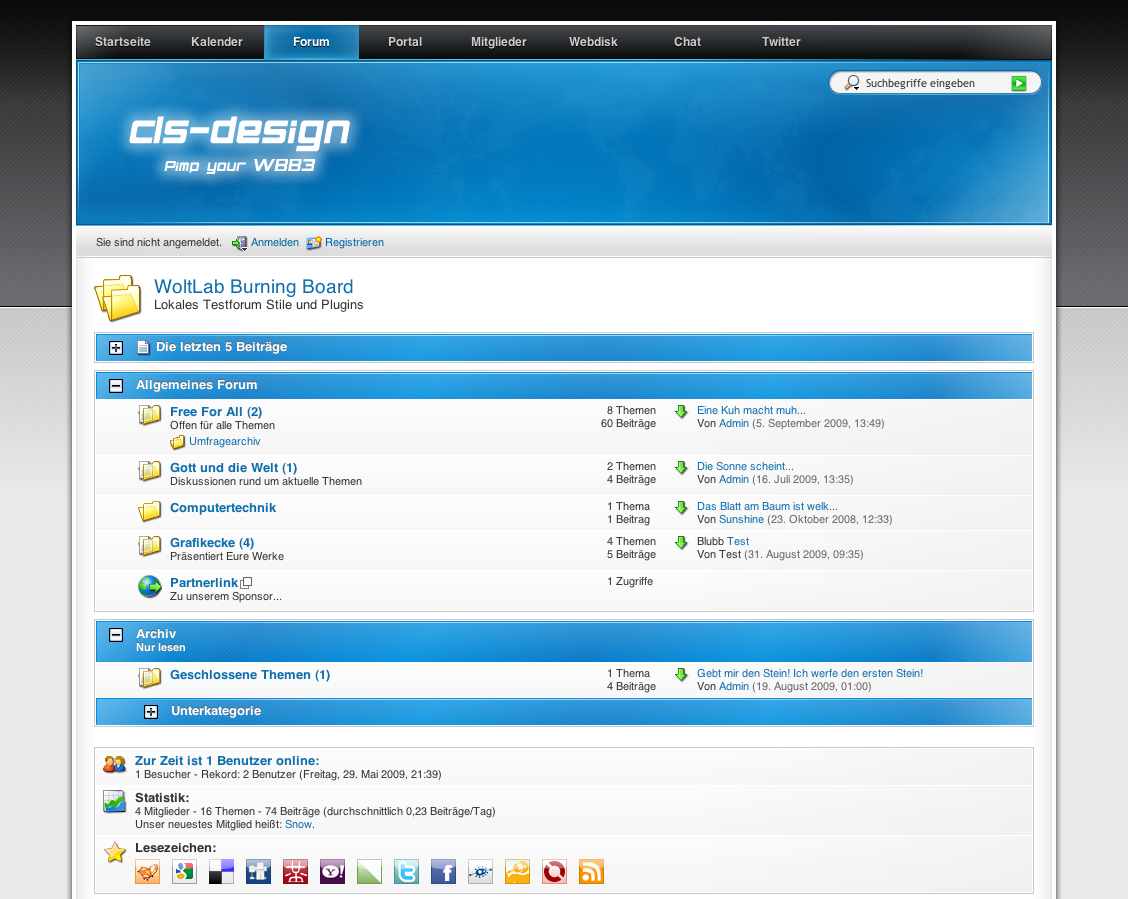Expand the Unterkategorie section

151,712
